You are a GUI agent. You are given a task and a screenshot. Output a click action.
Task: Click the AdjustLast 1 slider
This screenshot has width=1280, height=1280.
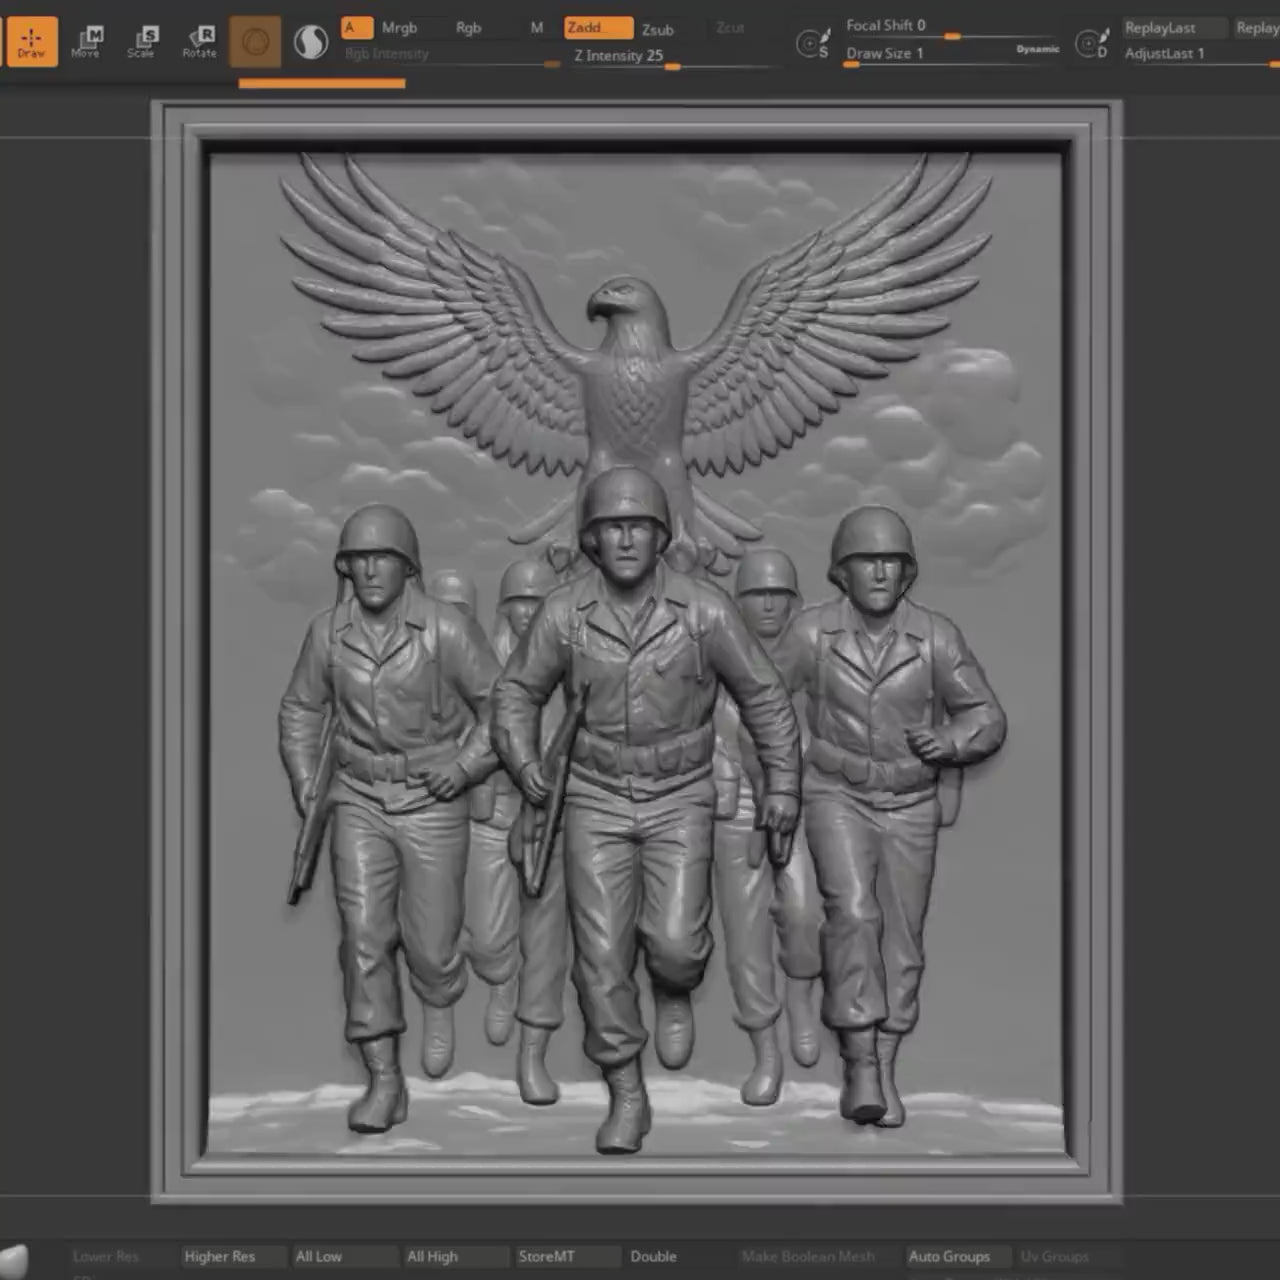coord(1200,54)
